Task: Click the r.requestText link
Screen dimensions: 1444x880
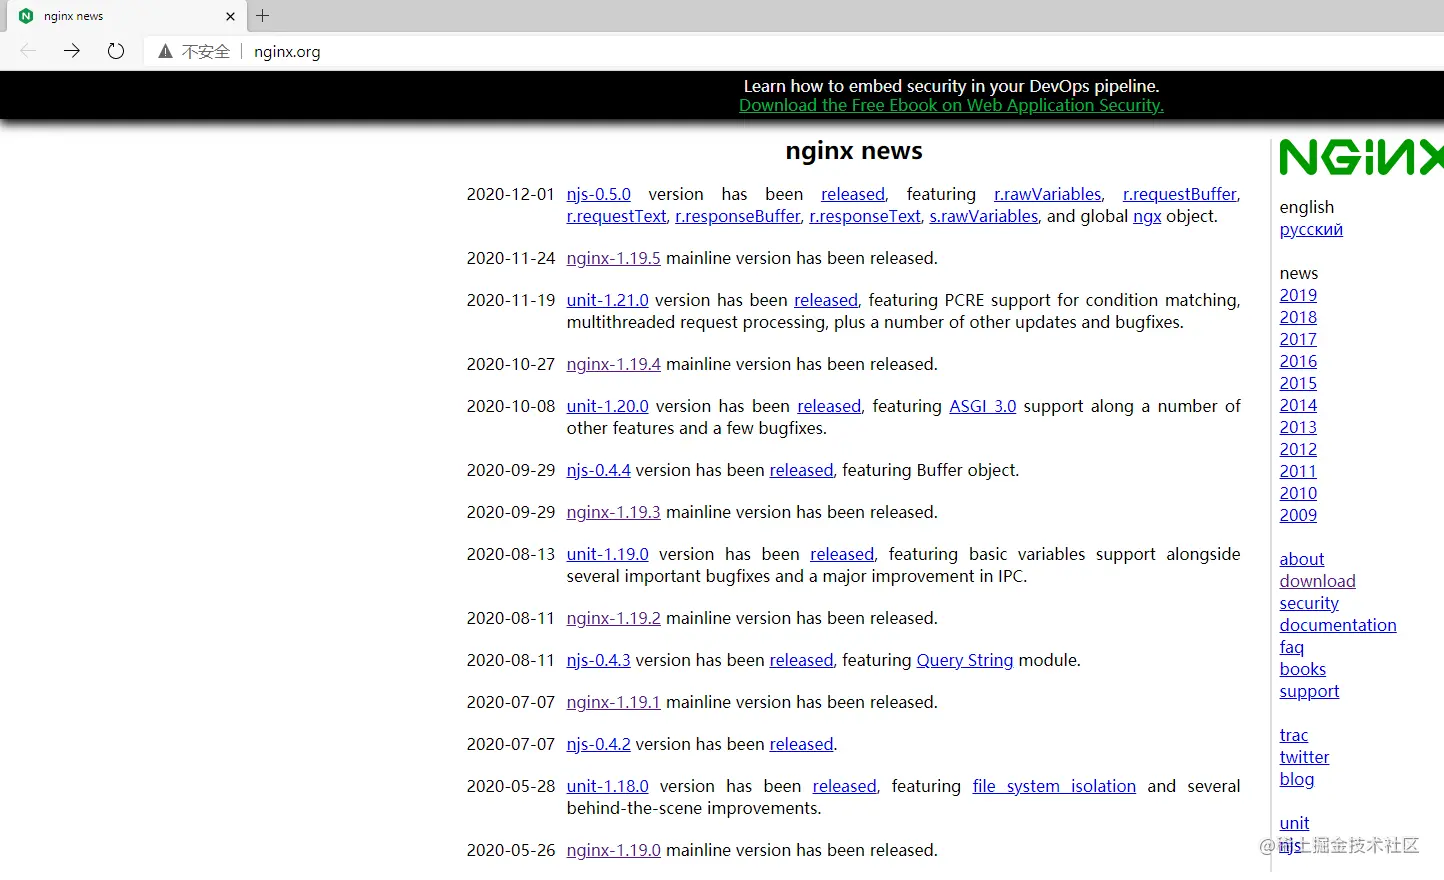Action: 616,217
